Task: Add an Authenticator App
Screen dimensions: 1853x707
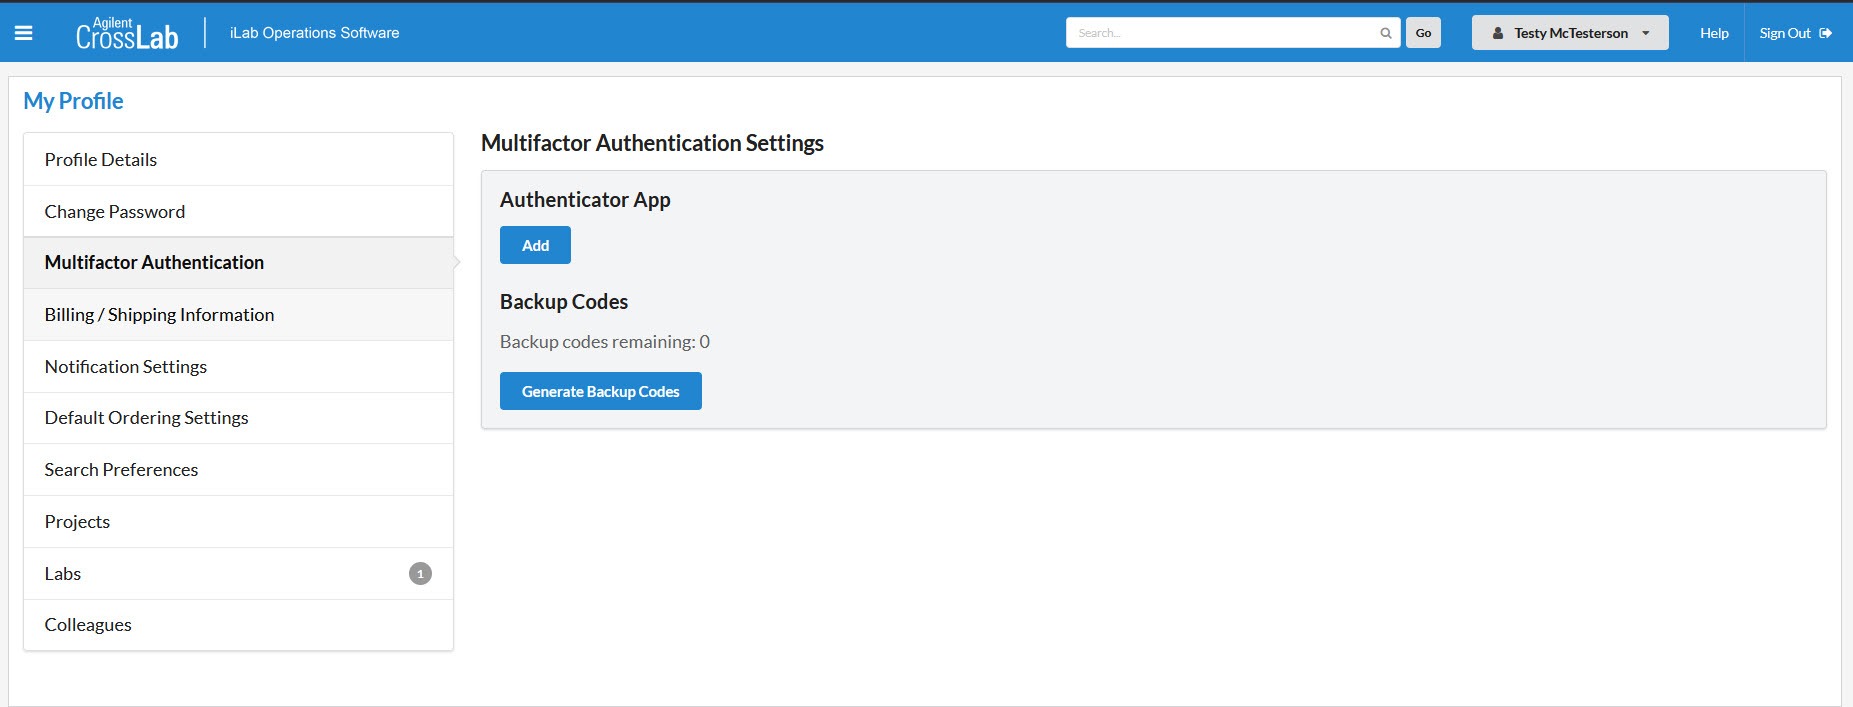Action: click(x=535, y=245)
